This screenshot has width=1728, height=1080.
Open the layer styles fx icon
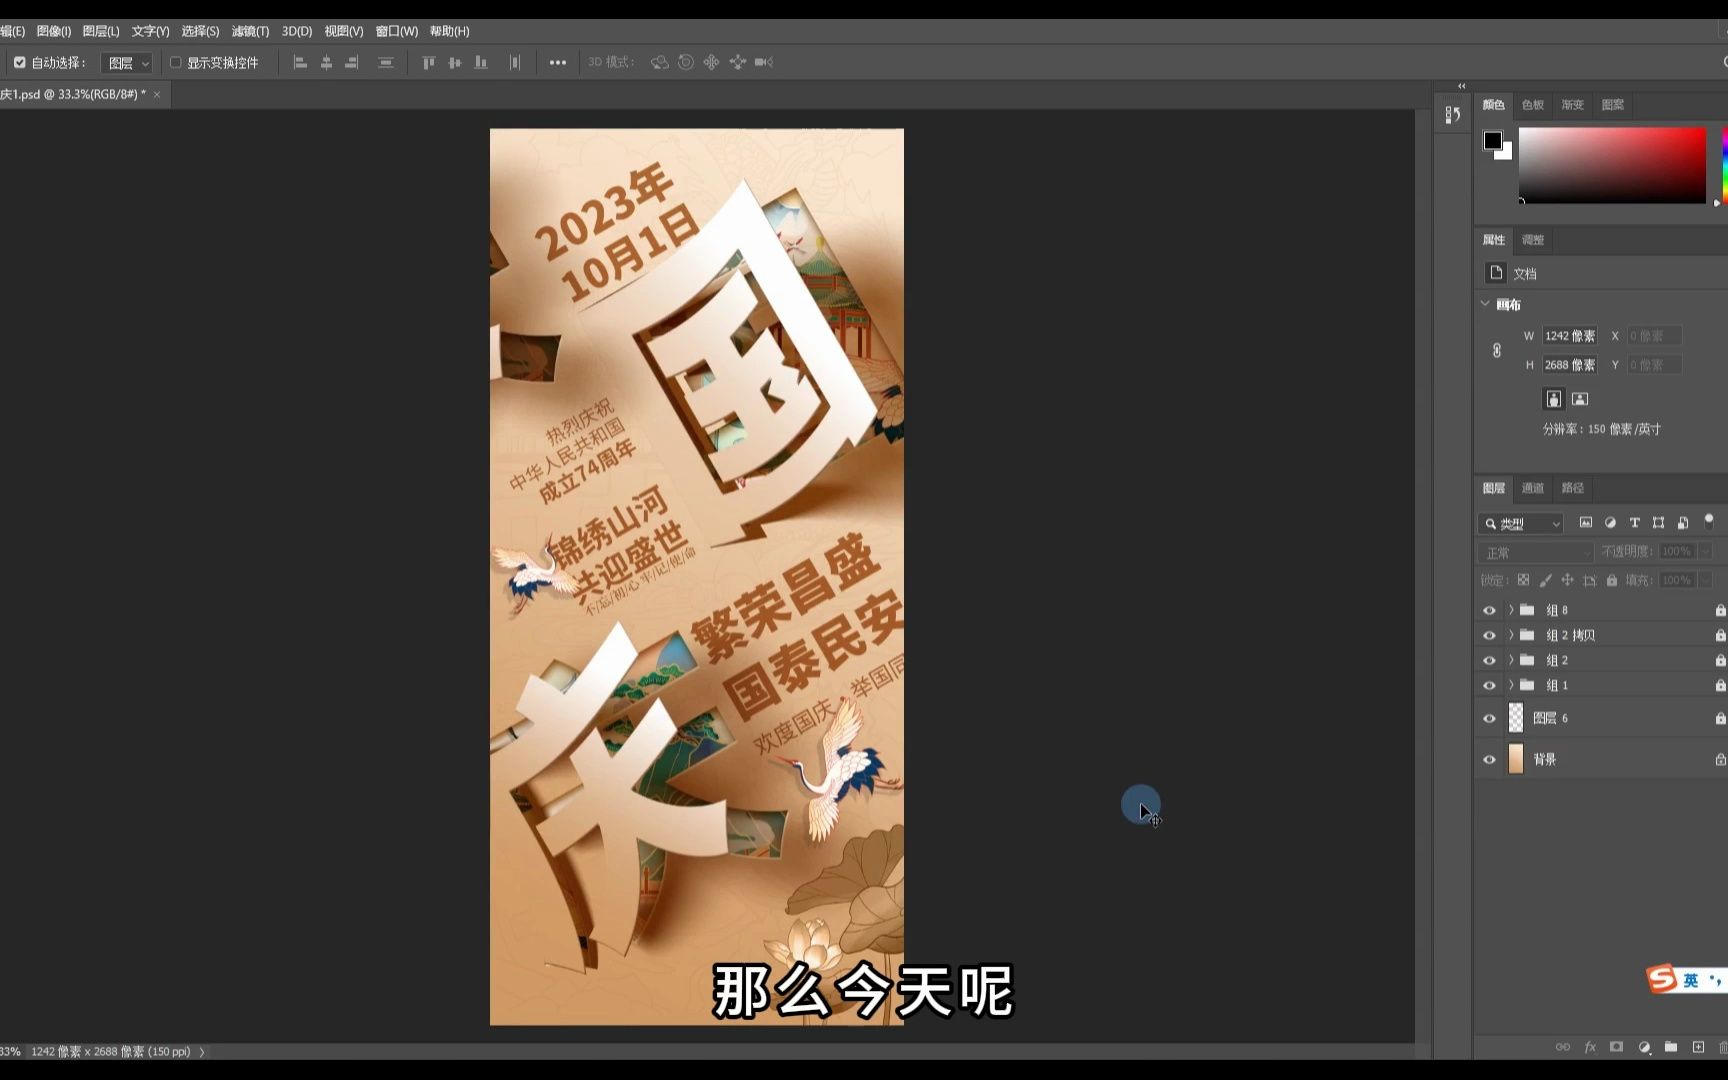pyautogui.click(x=1591, y=1047)
